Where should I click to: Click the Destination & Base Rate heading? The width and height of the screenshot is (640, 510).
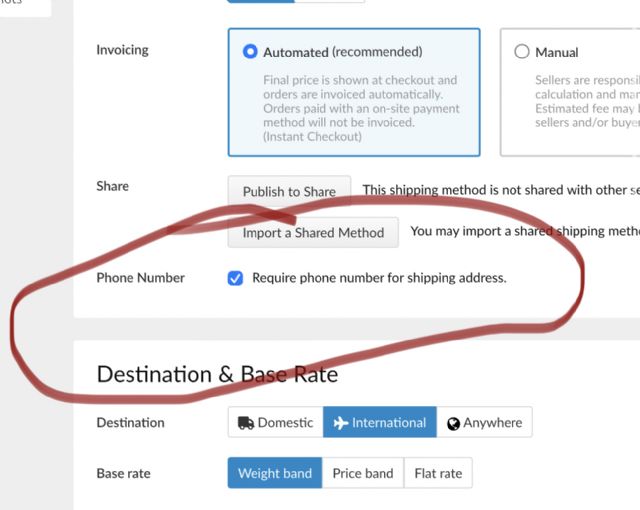point(217,375)
